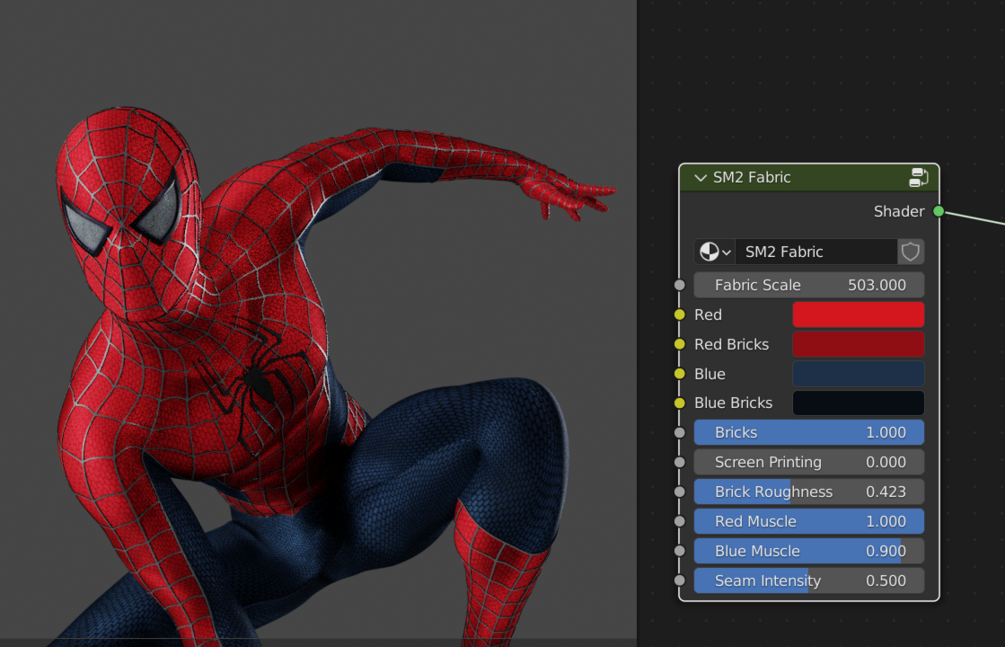Click the Bricks input socket
The image size is (1005, 647).
679,433
